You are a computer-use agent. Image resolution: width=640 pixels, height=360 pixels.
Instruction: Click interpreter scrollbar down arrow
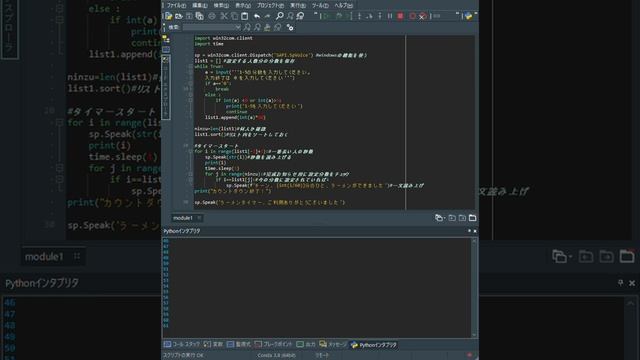474,335
